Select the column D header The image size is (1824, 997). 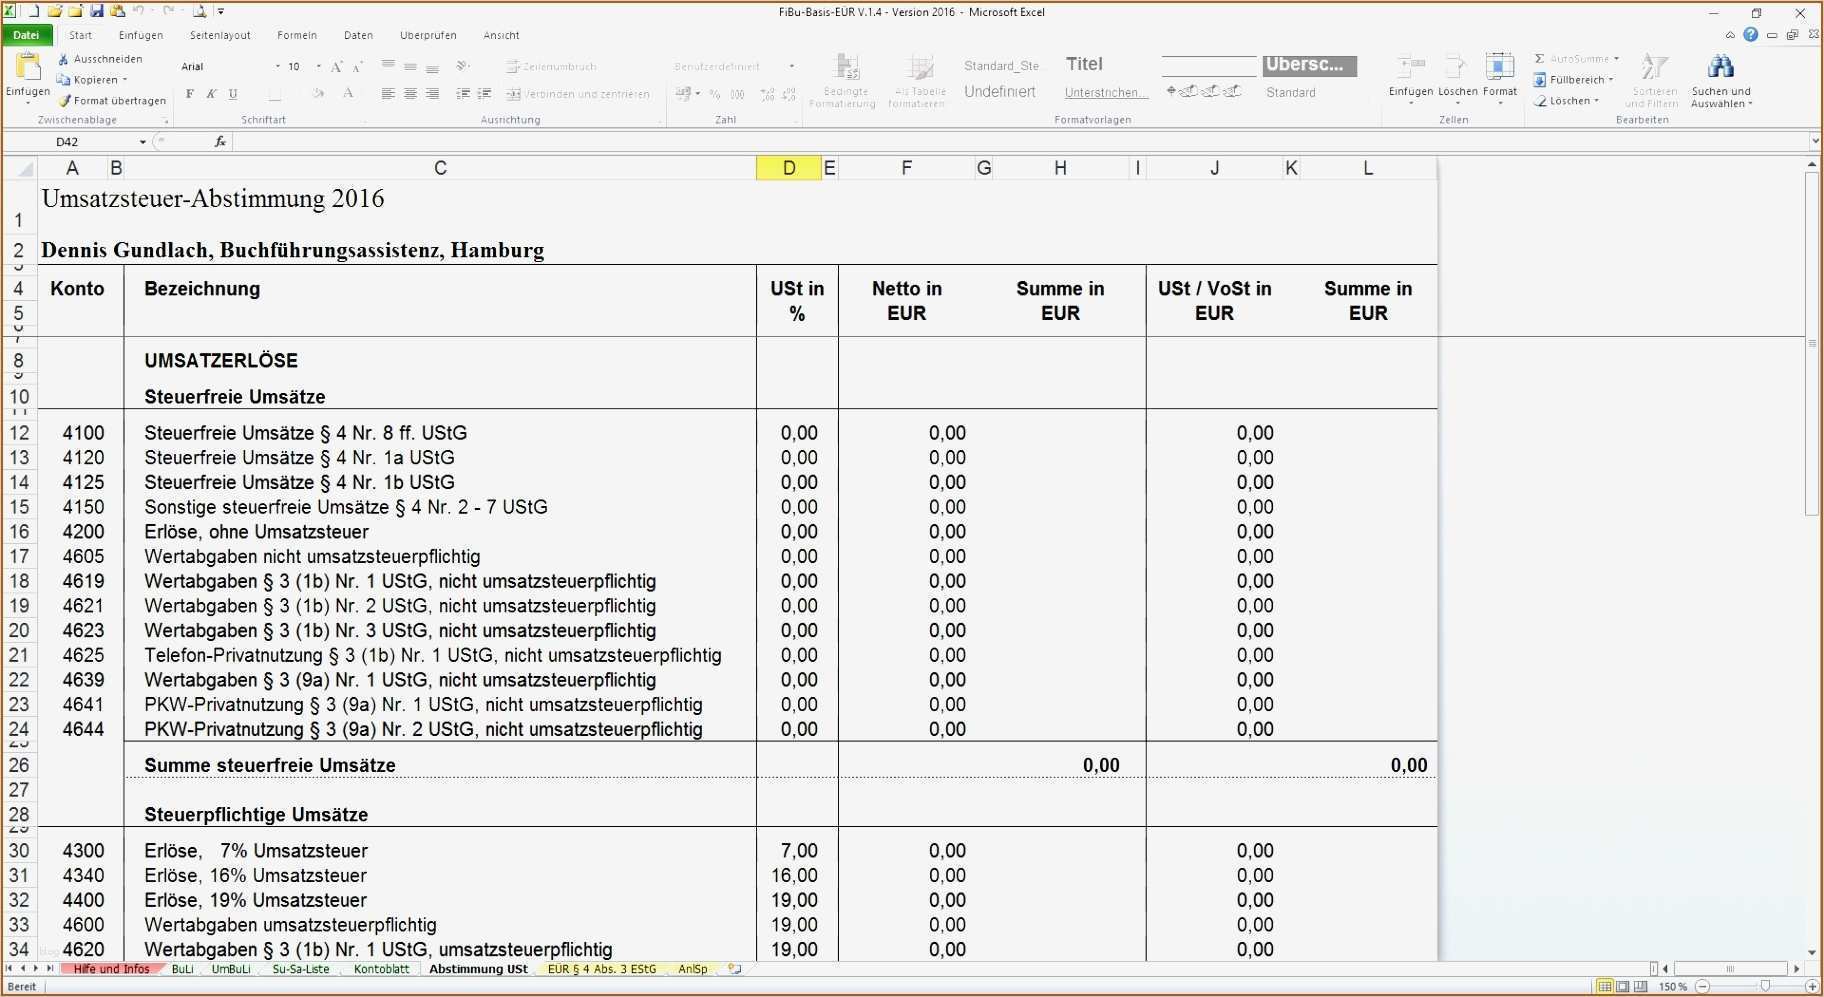pos(788,168)
